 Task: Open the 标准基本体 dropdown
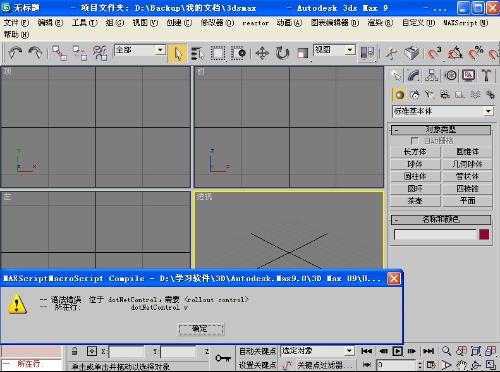coord(488,111)
